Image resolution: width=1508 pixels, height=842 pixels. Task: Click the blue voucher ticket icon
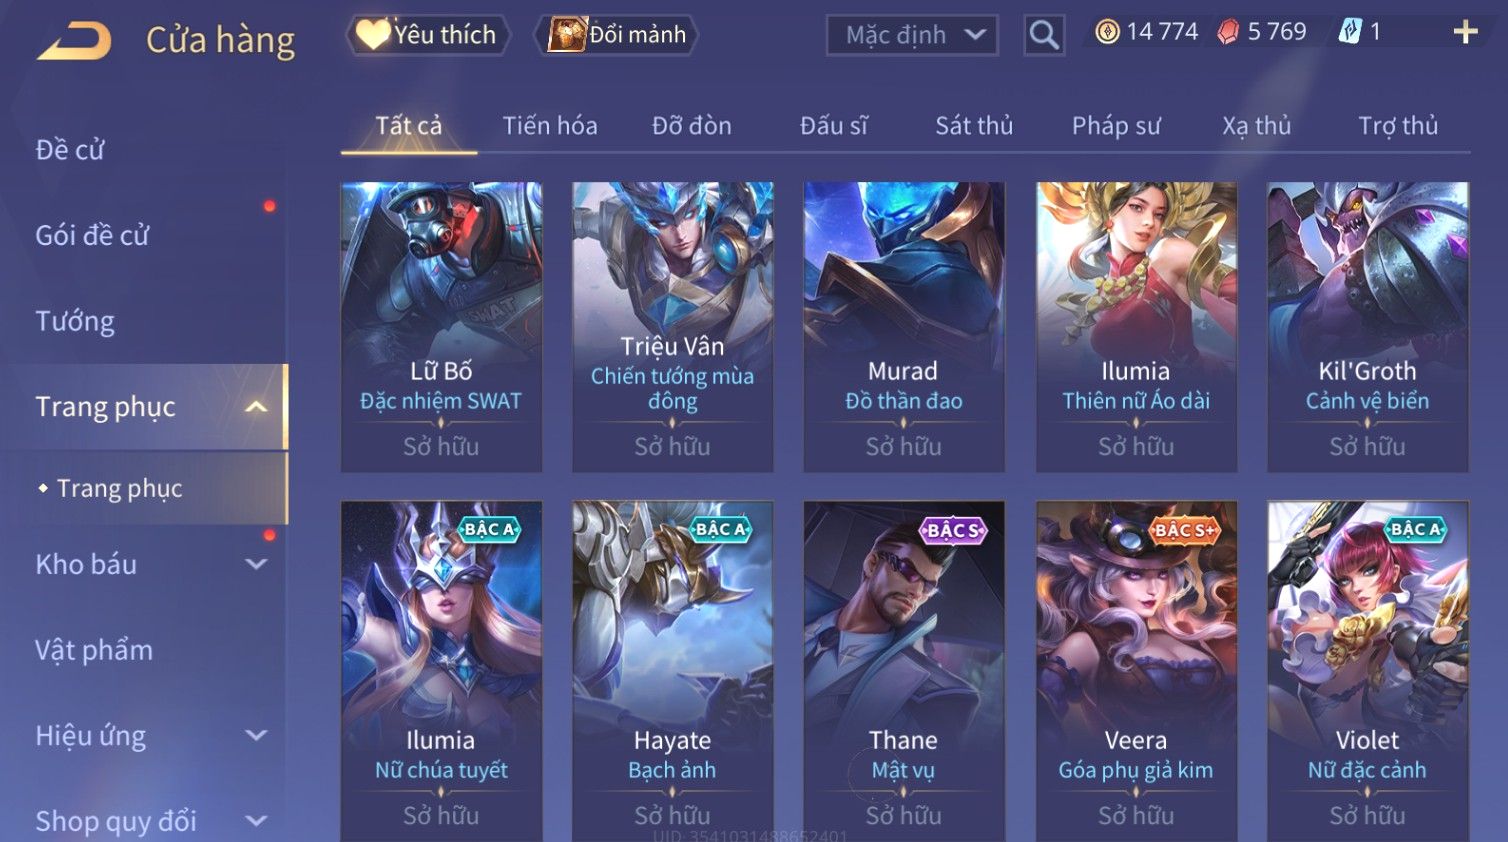click(x=1350, y=32)
